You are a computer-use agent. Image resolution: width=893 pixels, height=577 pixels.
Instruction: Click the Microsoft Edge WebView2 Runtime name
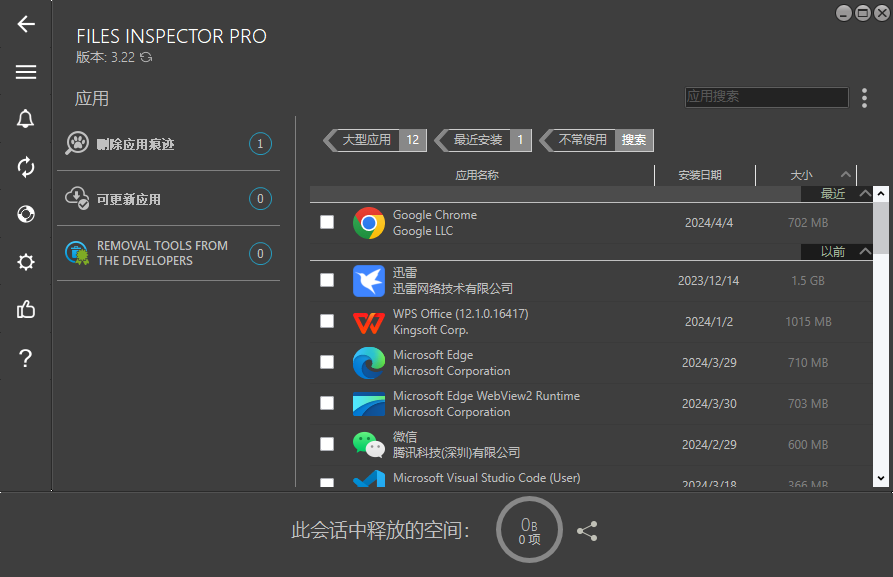[486, 396]
